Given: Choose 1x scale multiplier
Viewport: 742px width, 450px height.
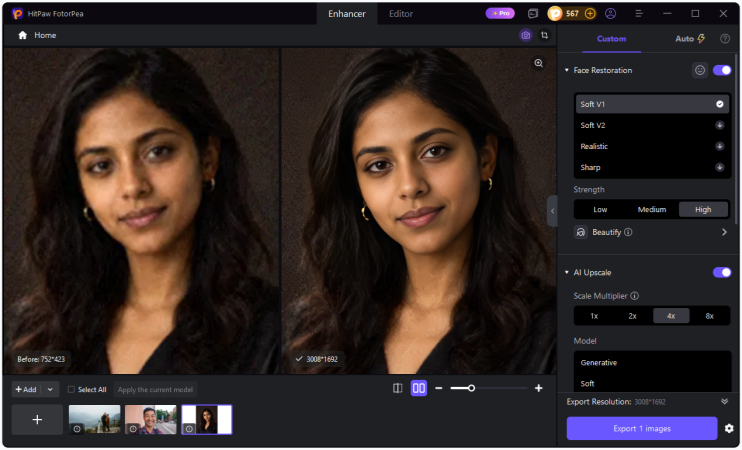Looking at the screenshot, I should pyautogui.click(x=594, y=316).
